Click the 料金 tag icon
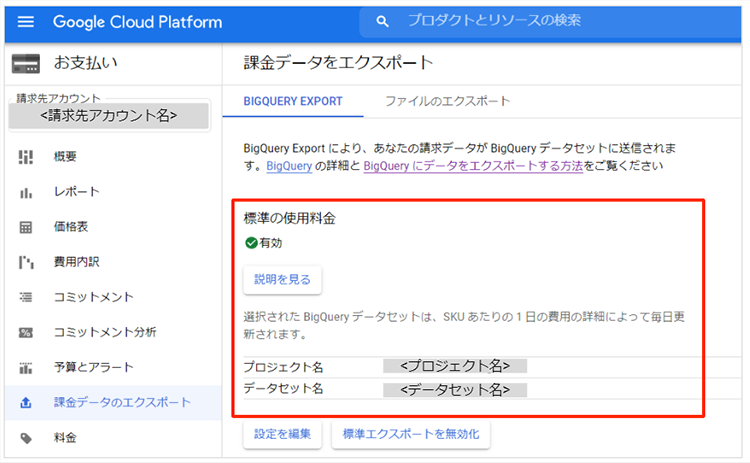Screen dimensions: 750x463 [26, 438]
